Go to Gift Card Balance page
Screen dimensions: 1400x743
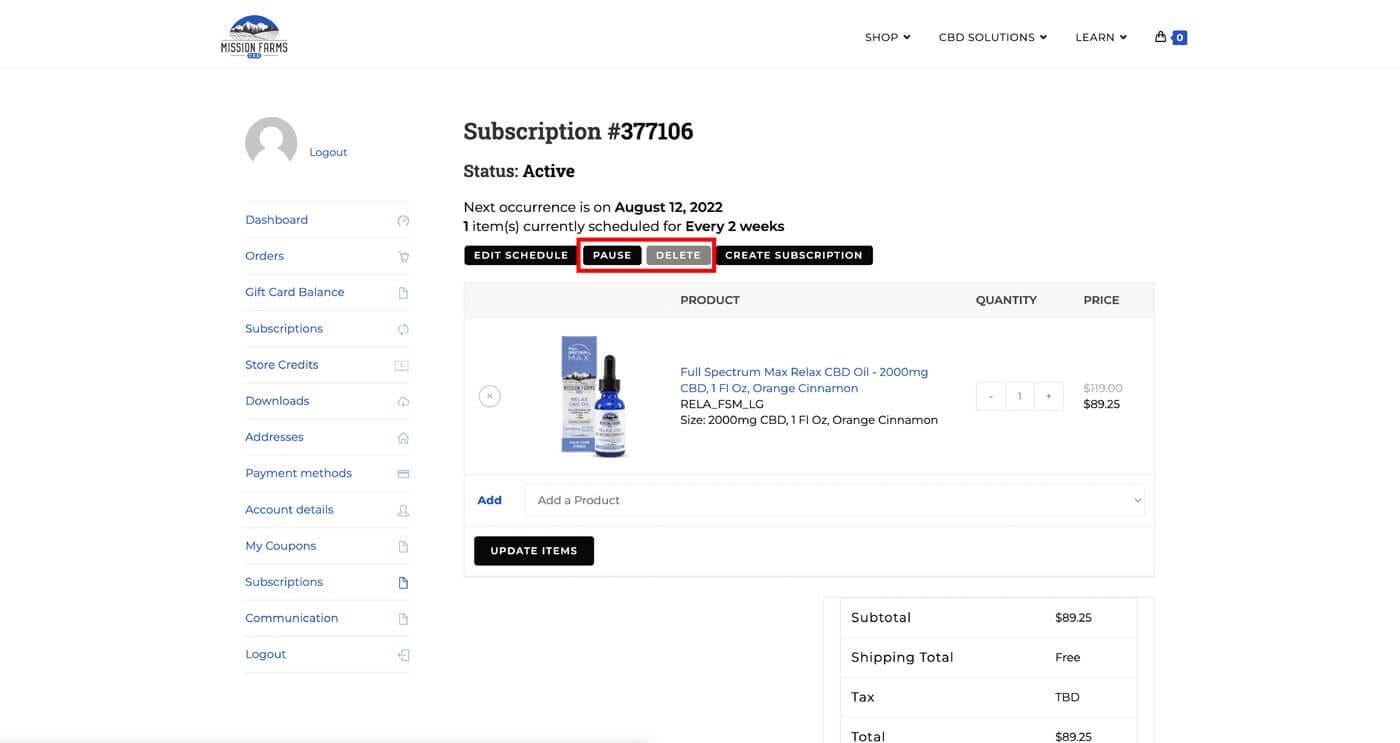point(294,292)
